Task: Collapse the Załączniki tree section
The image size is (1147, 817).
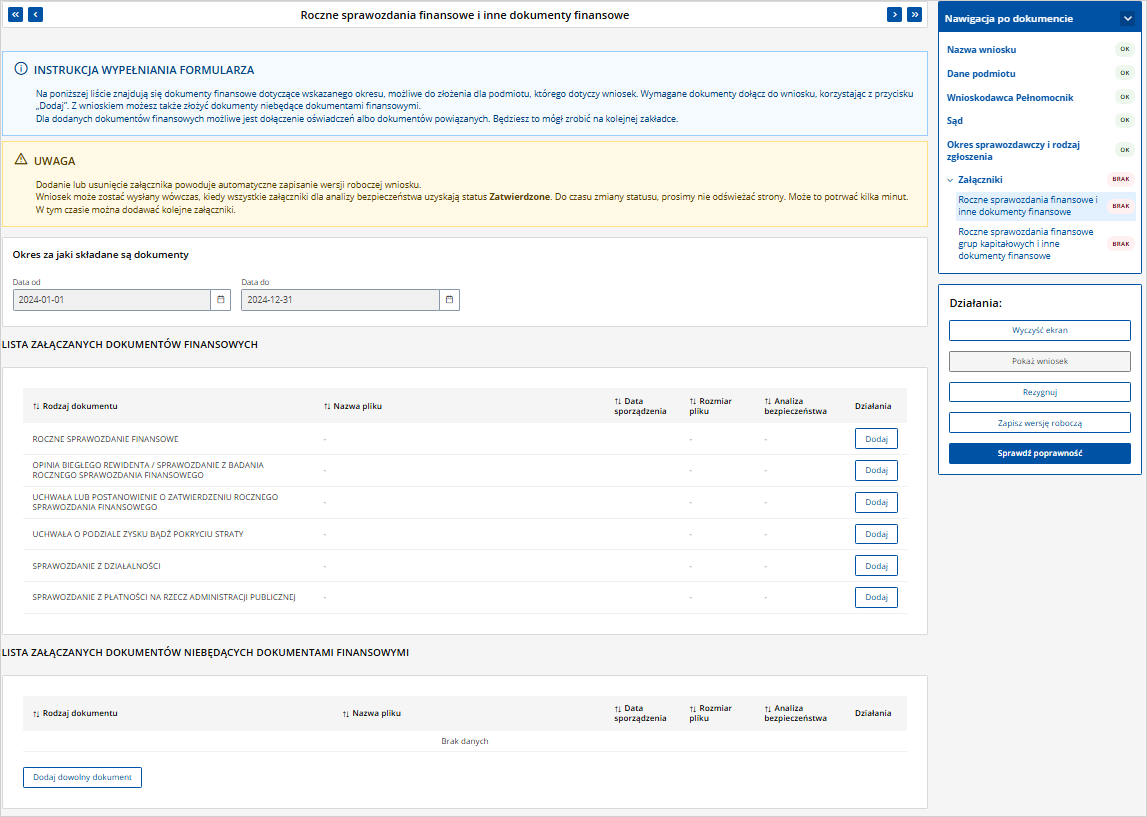Action: [950, 180]
